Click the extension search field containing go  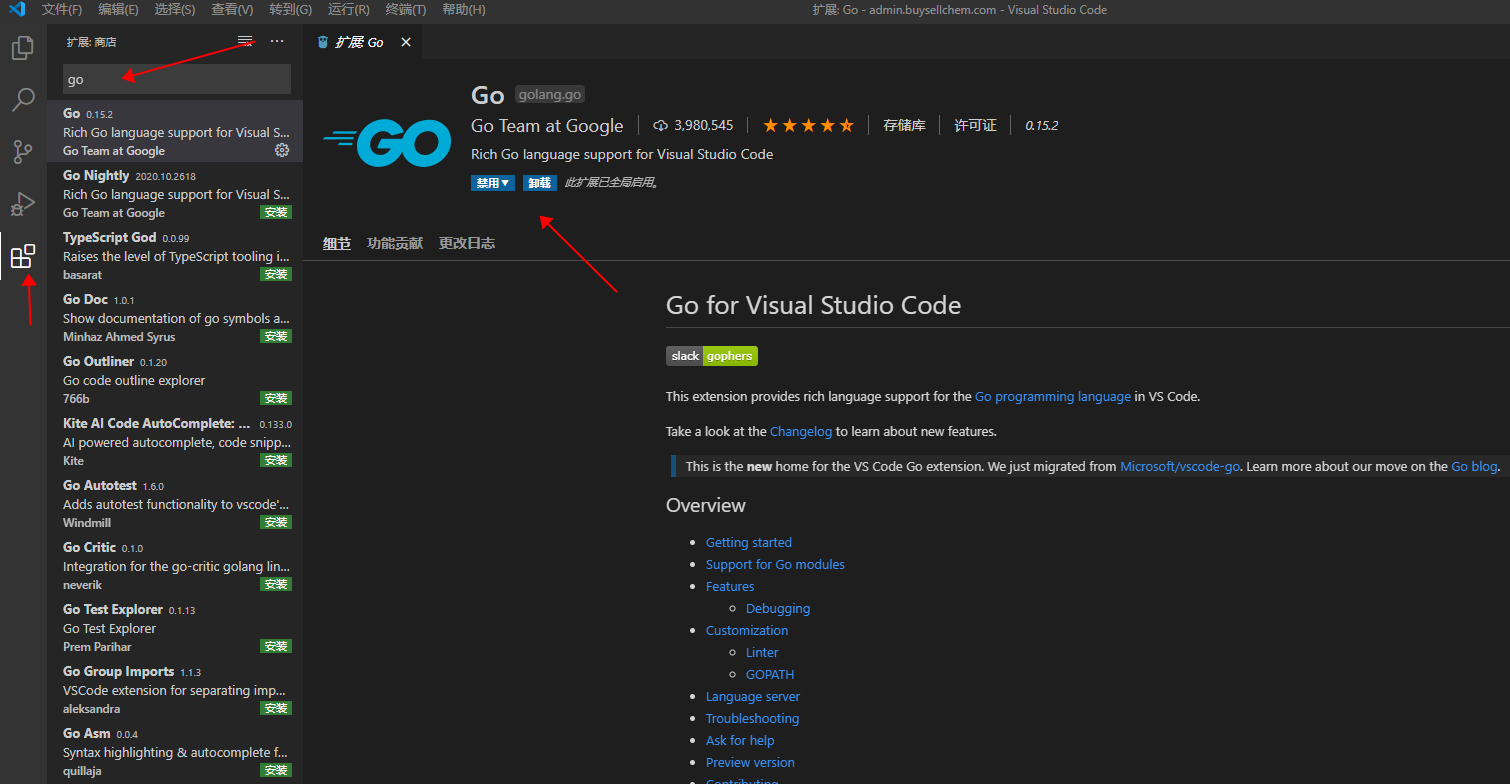[177, 79]
